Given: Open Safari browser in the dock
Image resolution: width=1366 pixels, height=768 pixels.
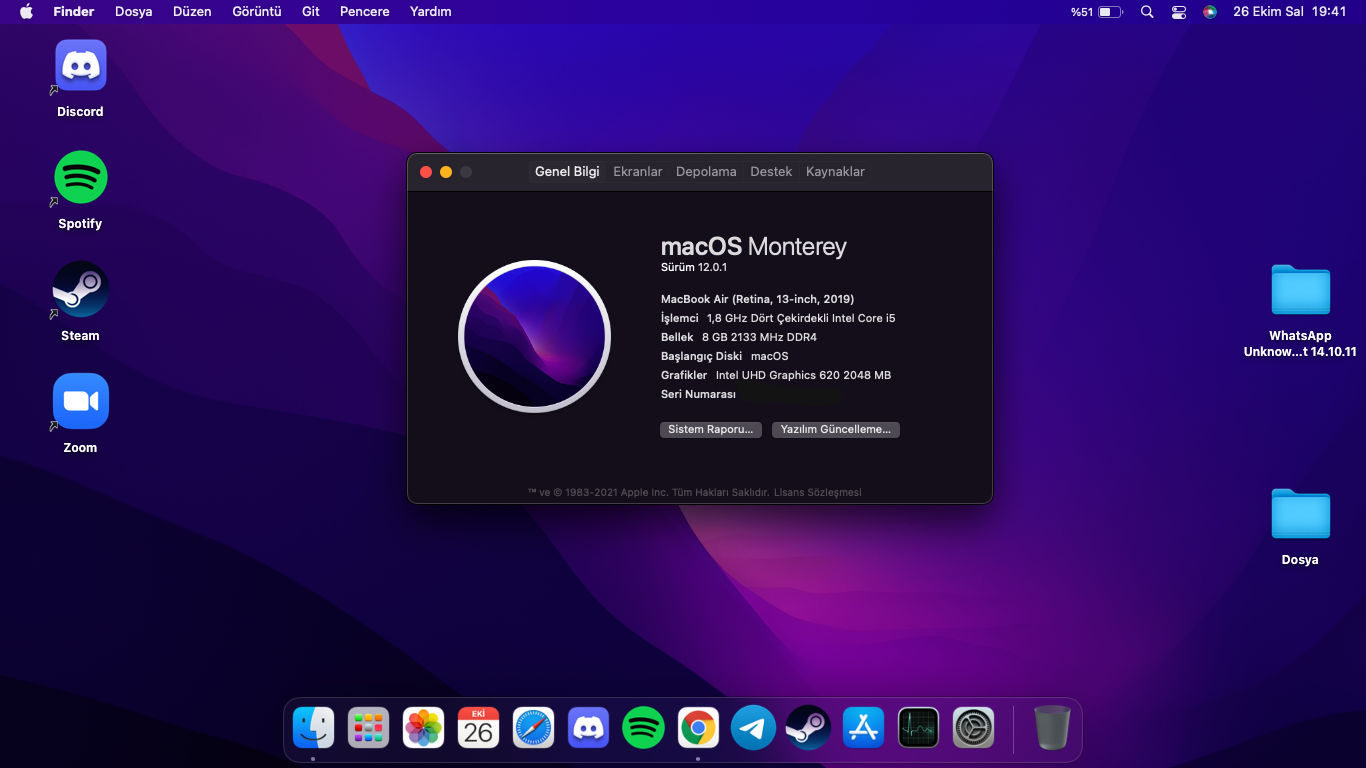Looking at the screenshot, I should (533, 728).
